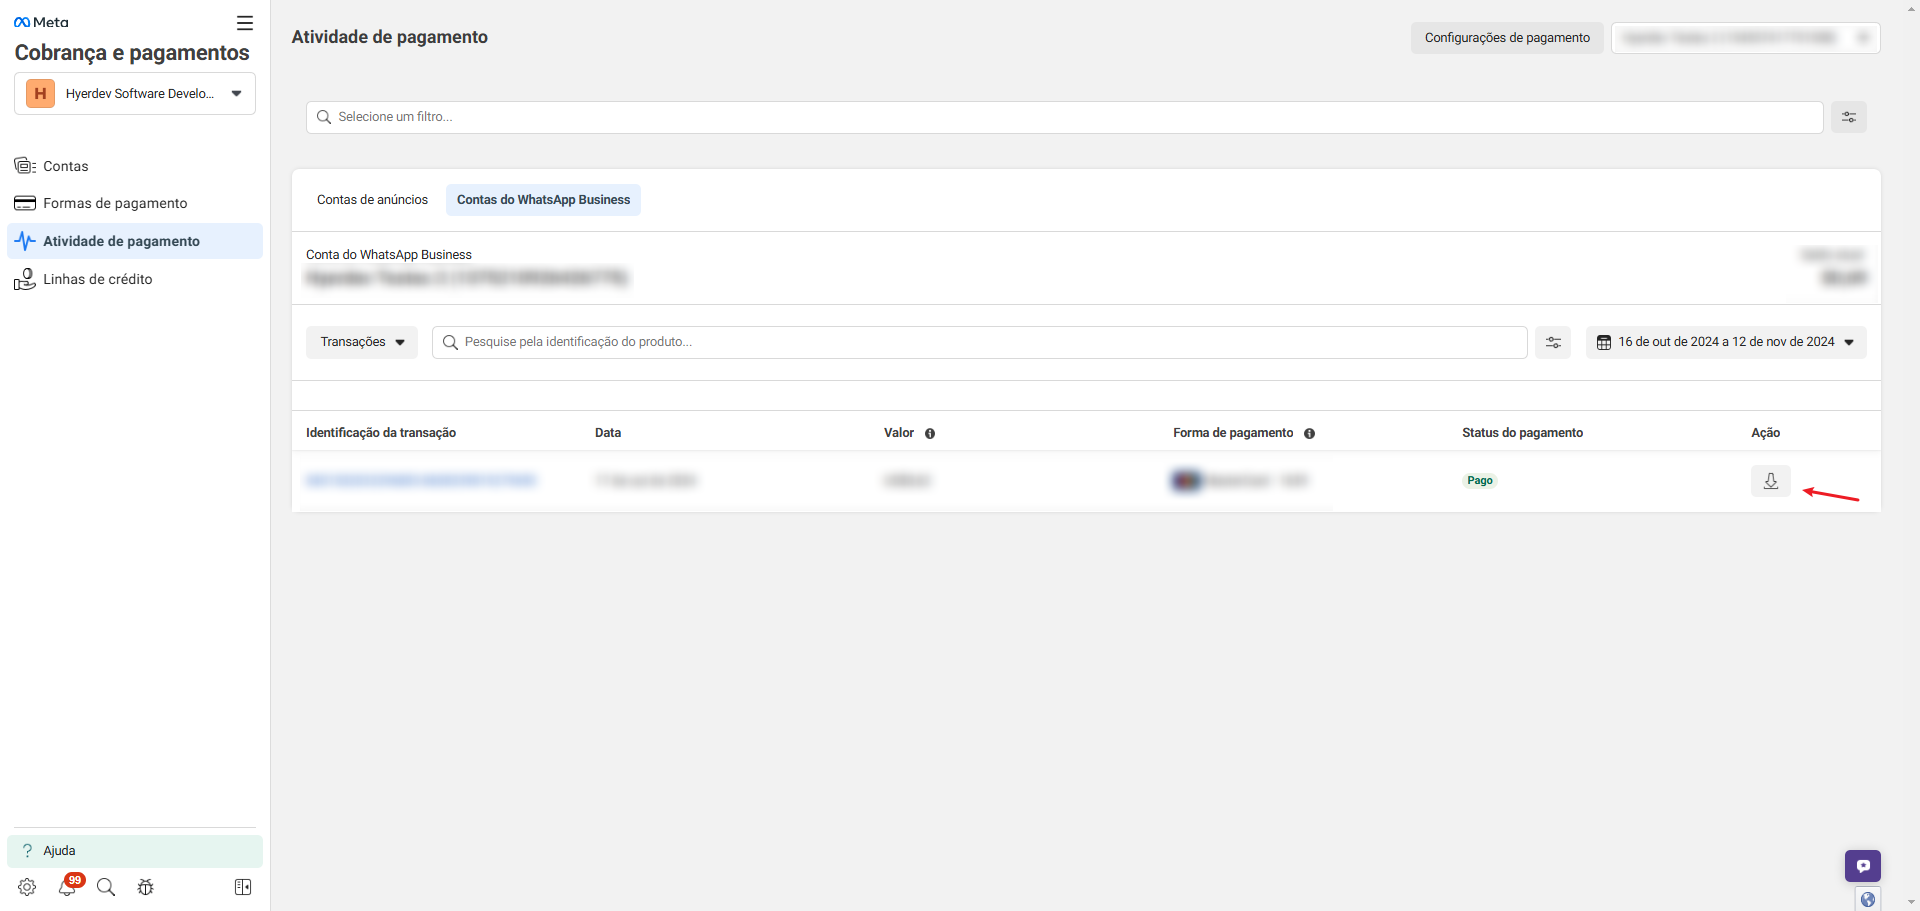
Task: Click the bug report icon
Action: (146, 887)
